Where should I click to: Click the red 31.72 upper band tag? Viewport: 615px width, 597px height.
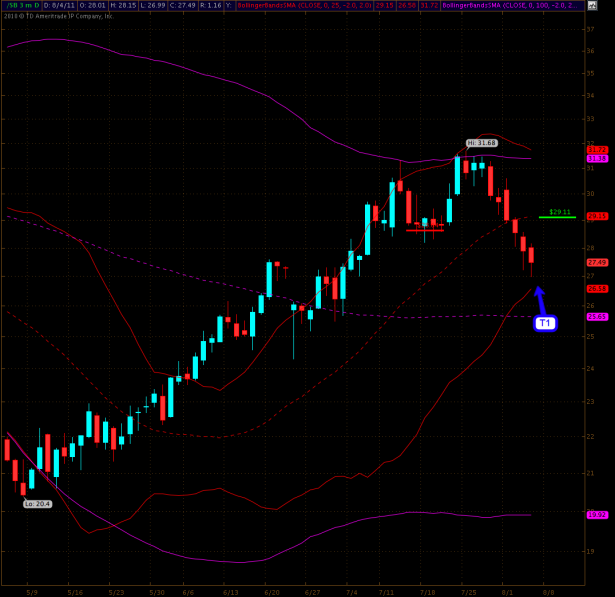(x=597, y=149)
